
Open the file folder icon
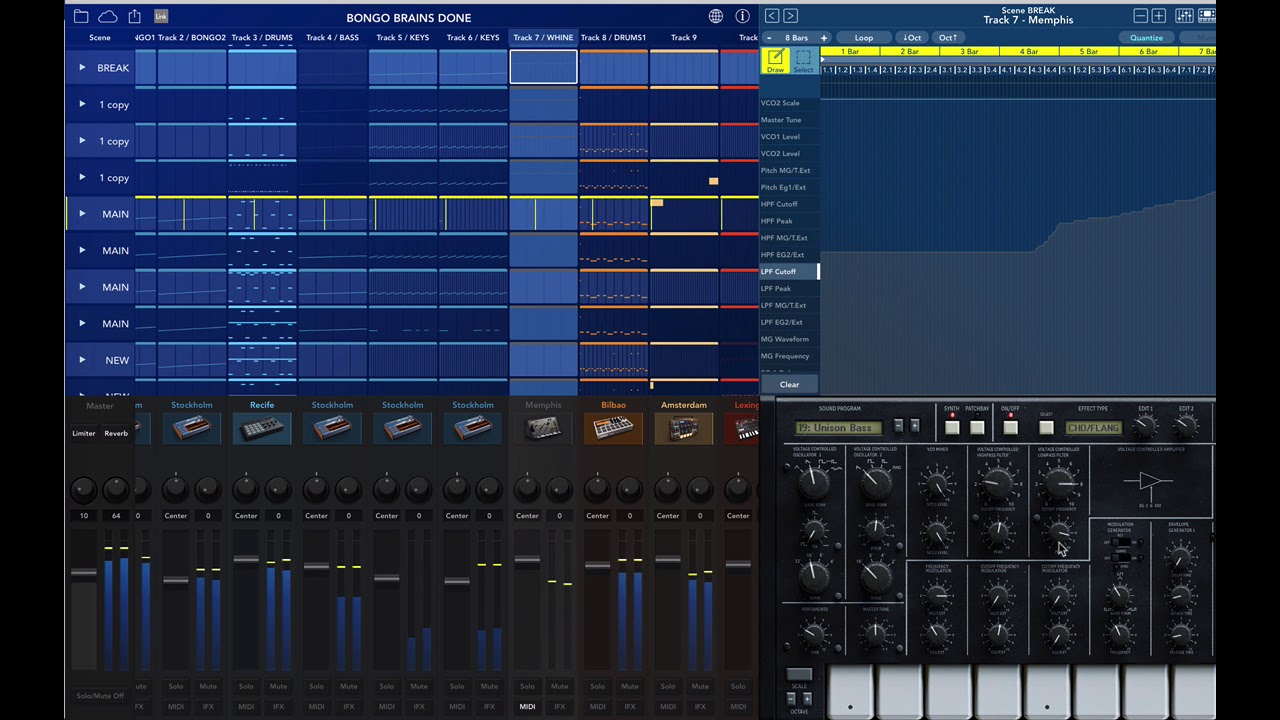81,17
